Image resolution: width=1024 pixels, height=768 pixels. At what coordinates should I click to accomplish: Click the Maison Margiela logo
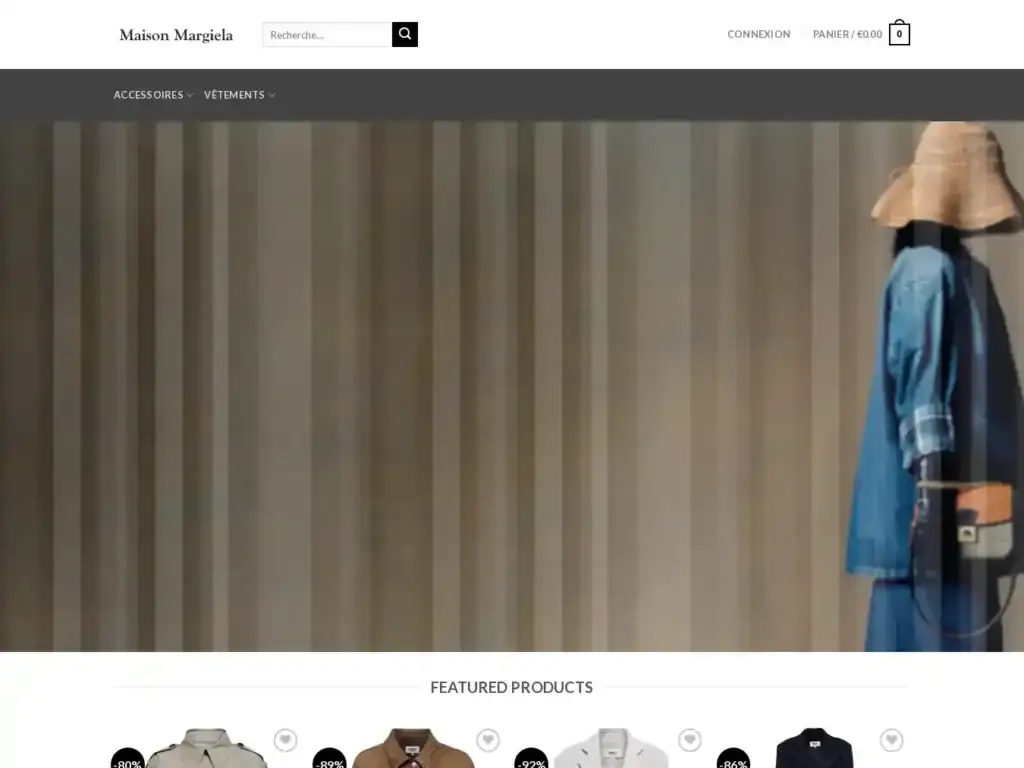coord(176,35)
